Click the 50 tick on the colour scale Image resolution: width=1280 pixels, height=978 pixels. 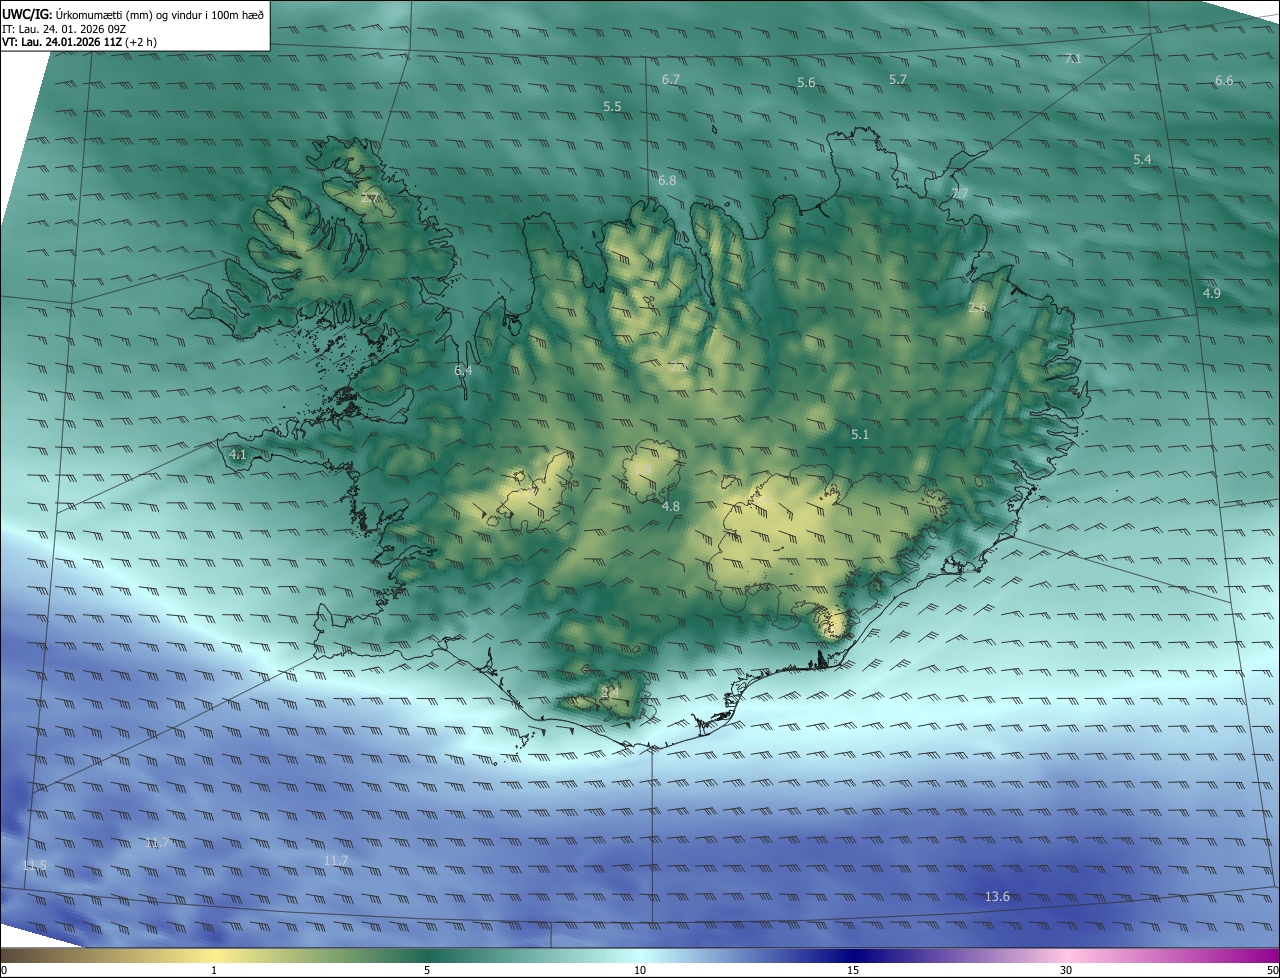click(1272, 970)
